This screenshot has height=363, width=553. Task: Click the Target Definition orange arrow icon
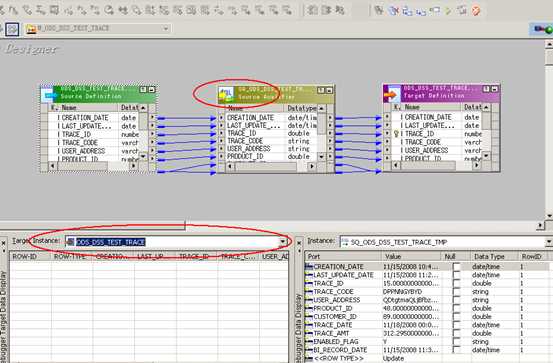[x=391, y=94]
